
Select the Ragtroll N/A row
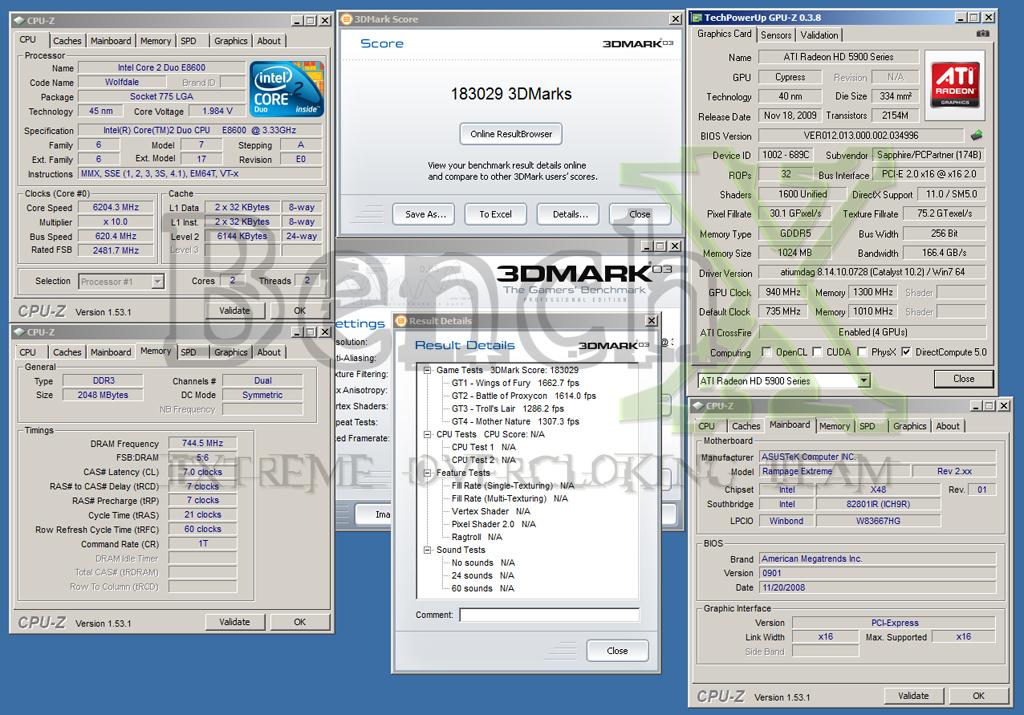[477, 537]
